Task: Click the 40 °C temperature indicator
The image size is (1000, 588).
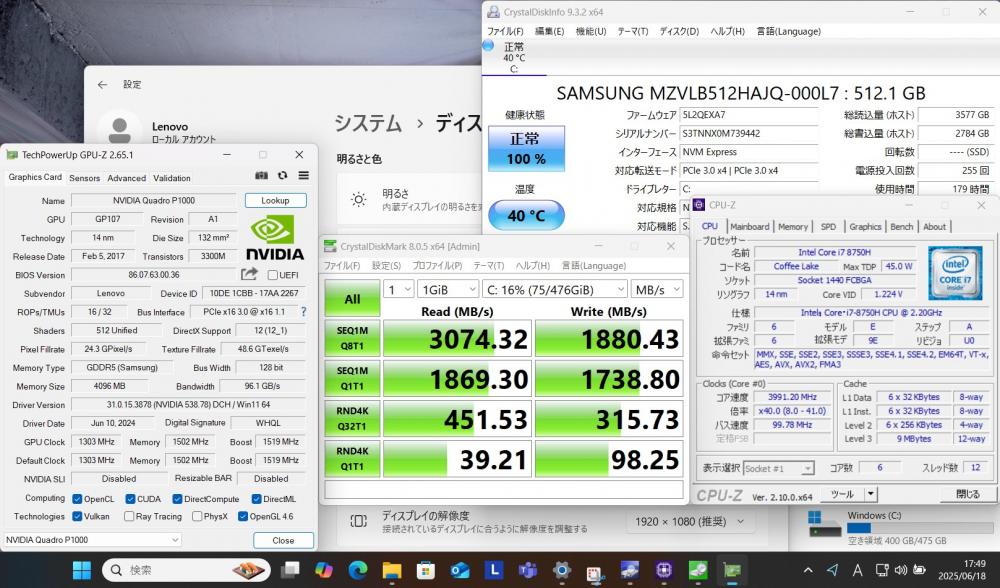Action: (x=526, y=216)
